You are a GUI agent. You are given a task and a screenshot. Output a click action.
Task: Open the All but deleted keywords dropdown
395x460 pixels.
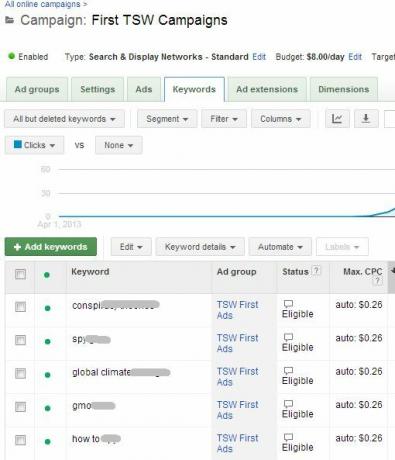(x=65, y=119)
